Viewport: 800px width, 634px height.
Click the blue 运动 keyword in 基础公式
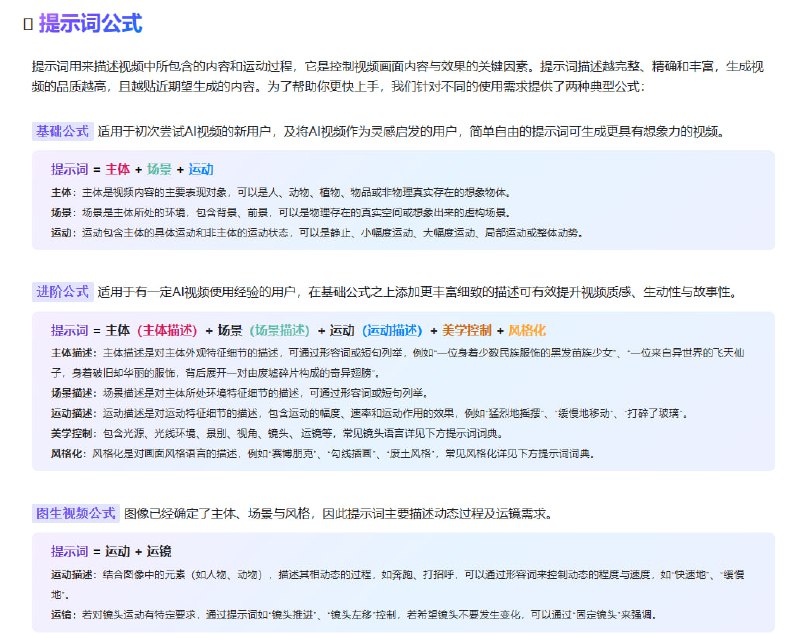click(199, 171)
